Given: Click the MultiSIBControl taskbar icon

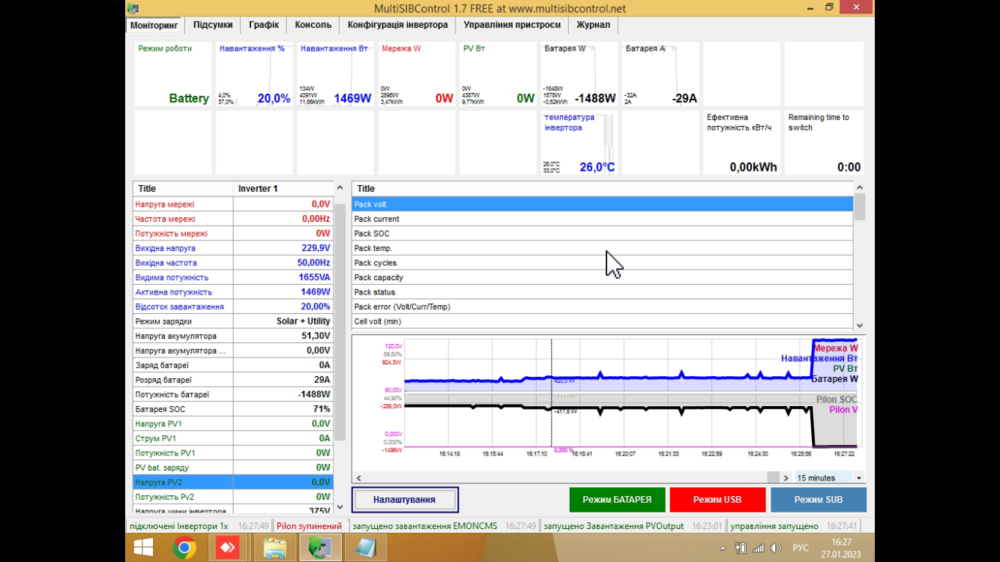Looking at the screenshot, I should [320, 547].
